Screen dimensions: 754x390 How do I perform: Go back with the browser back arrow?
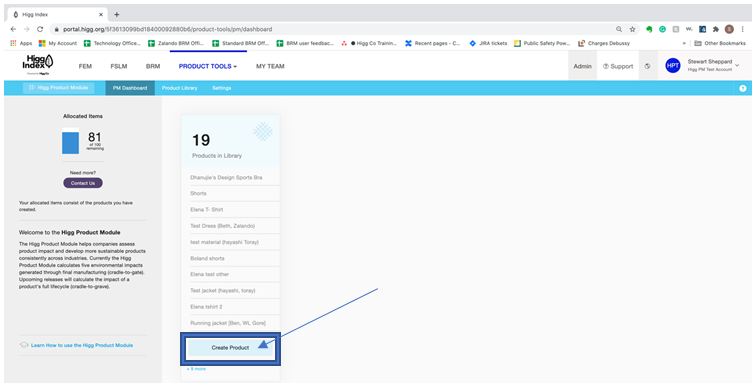[13, 29]
